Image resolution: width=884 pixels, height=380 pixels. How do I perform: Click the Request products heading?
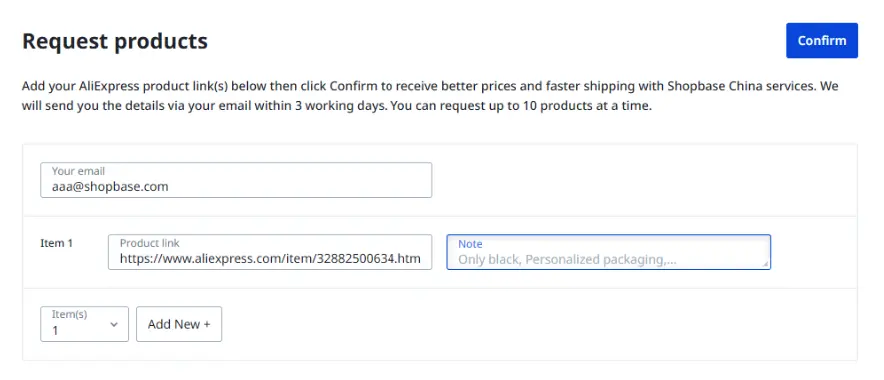(x=115, y=41)
